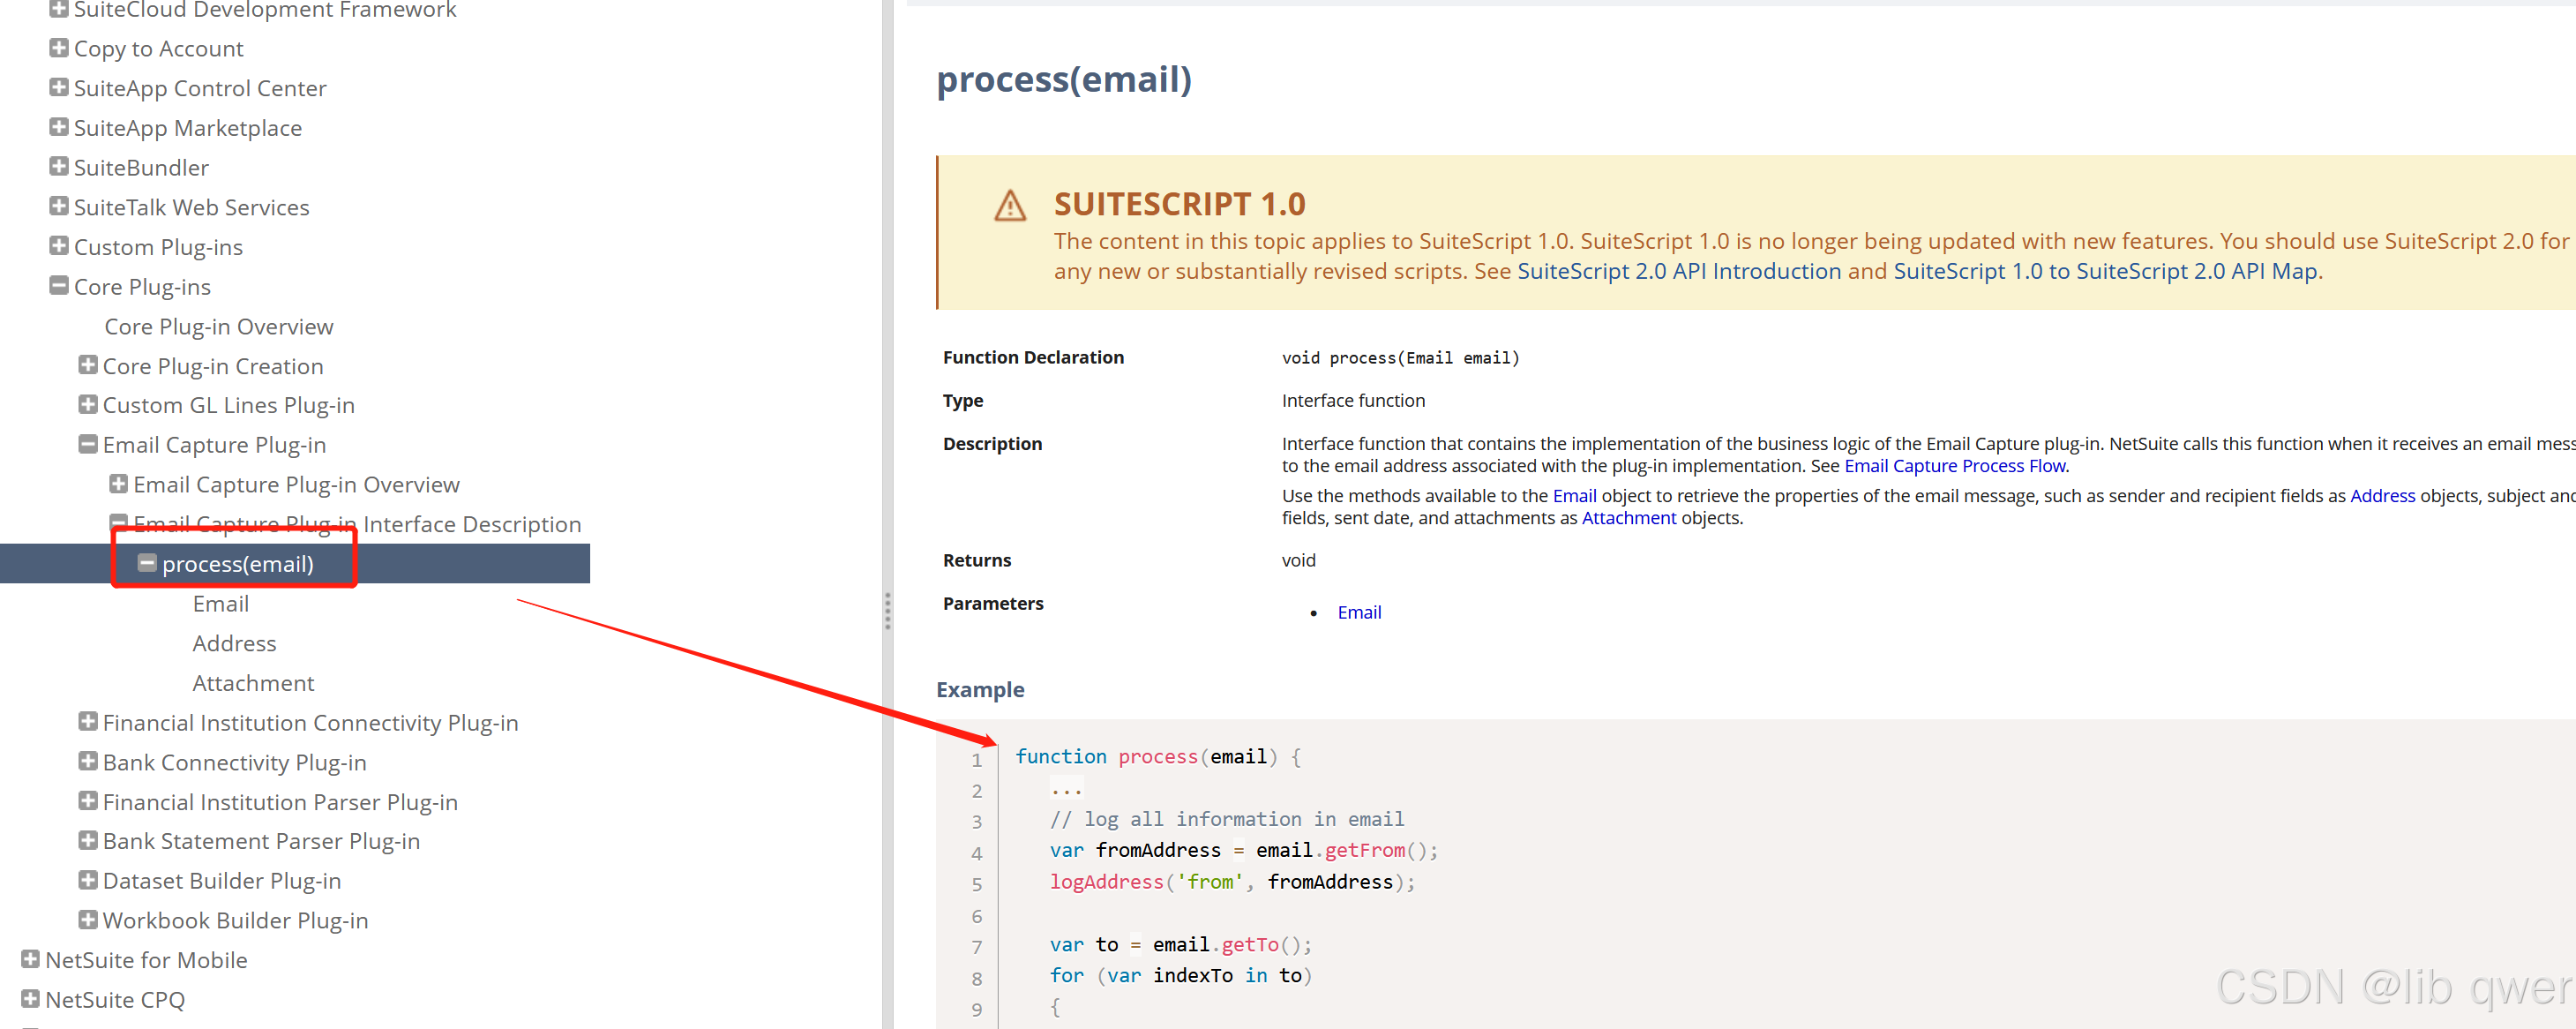
Task: Expand the Workbook Builder Plug-in node
Action: click(88, 919)
